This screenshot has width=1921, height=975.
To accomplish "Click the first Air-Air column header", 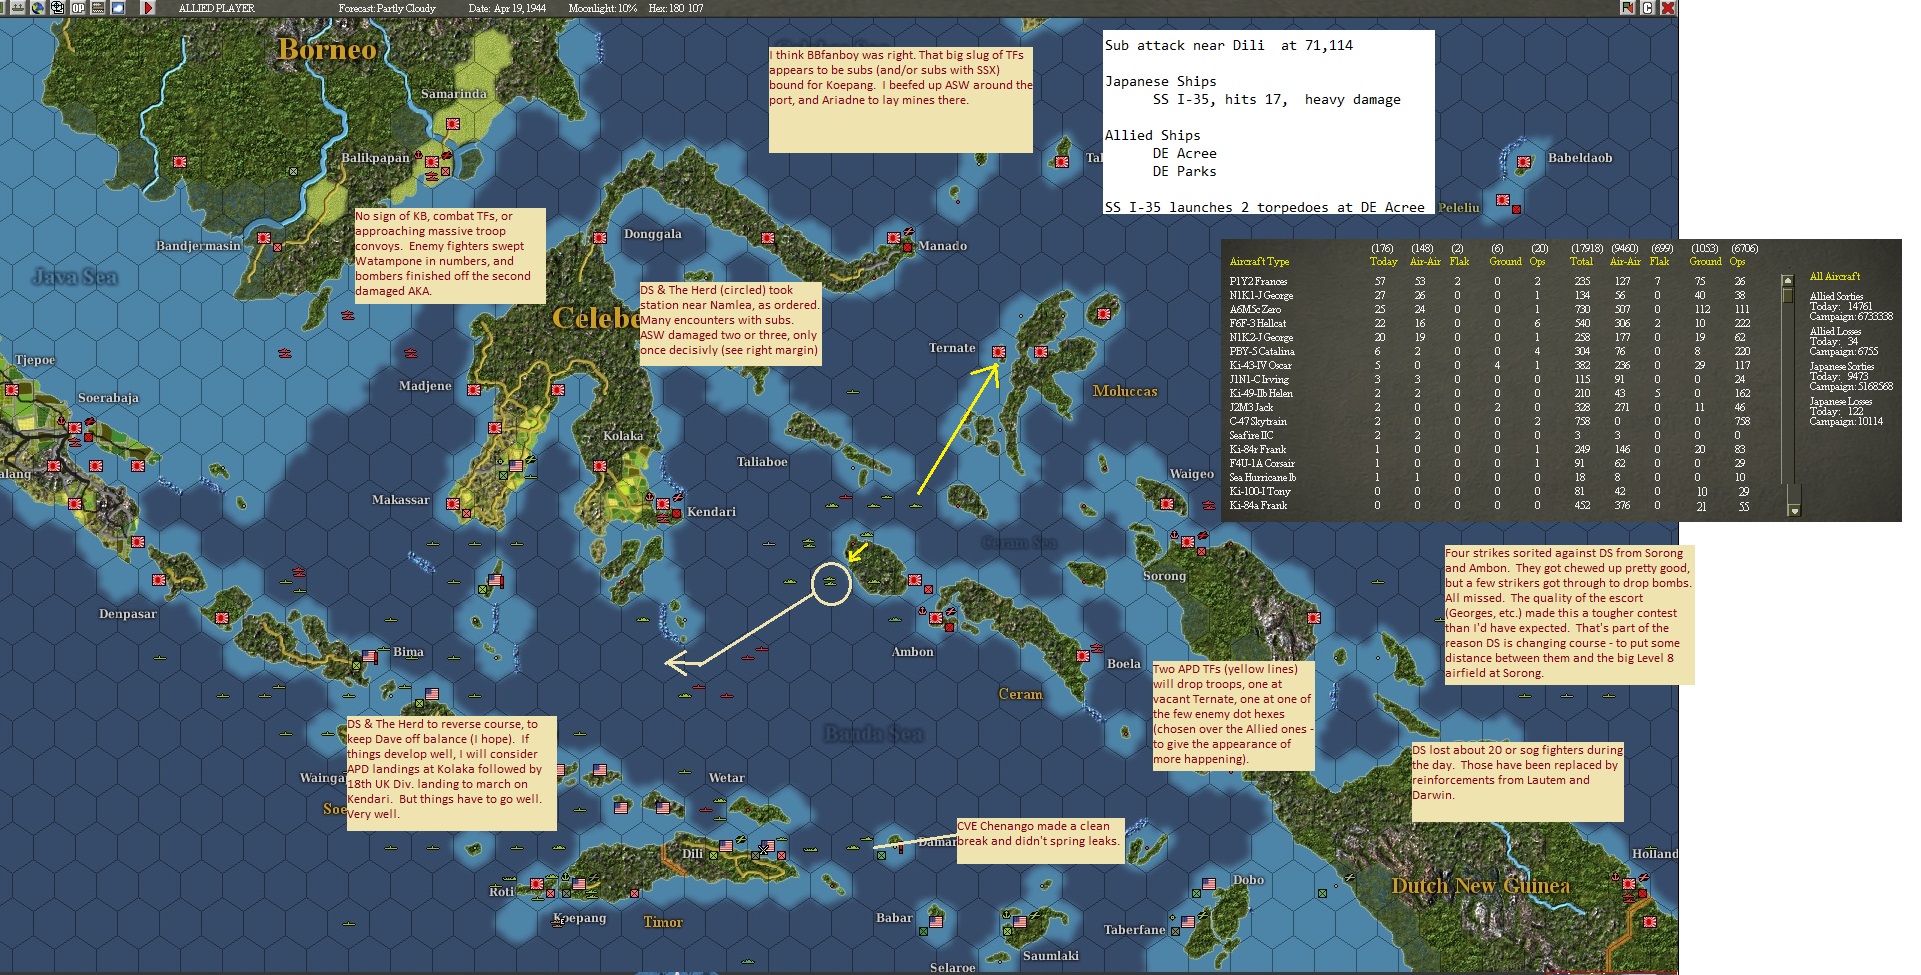I will [x=1425, y=261].
